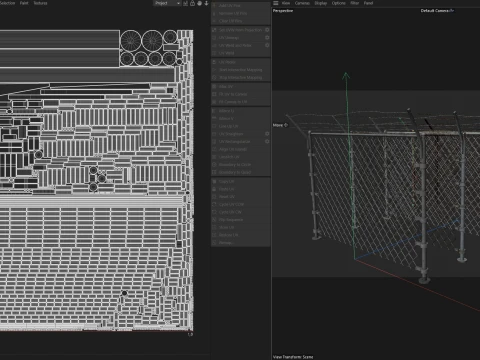Open settings gear for Set UVW from Projection
The image size is (480, 360).
tap(267, 30)
